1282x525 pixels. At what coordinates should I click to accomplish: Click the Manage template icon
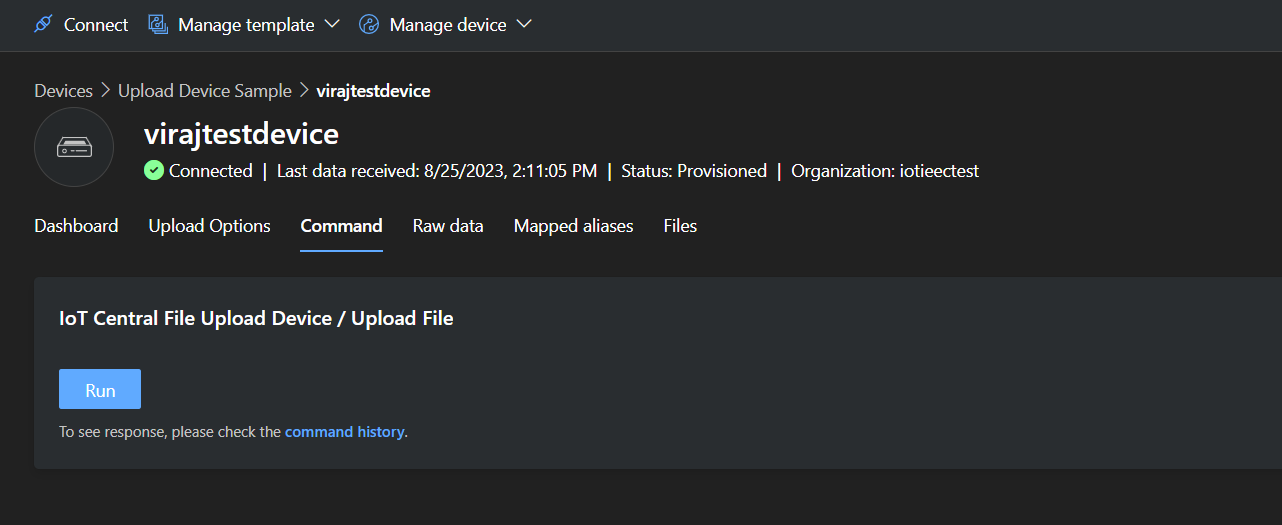158,24
